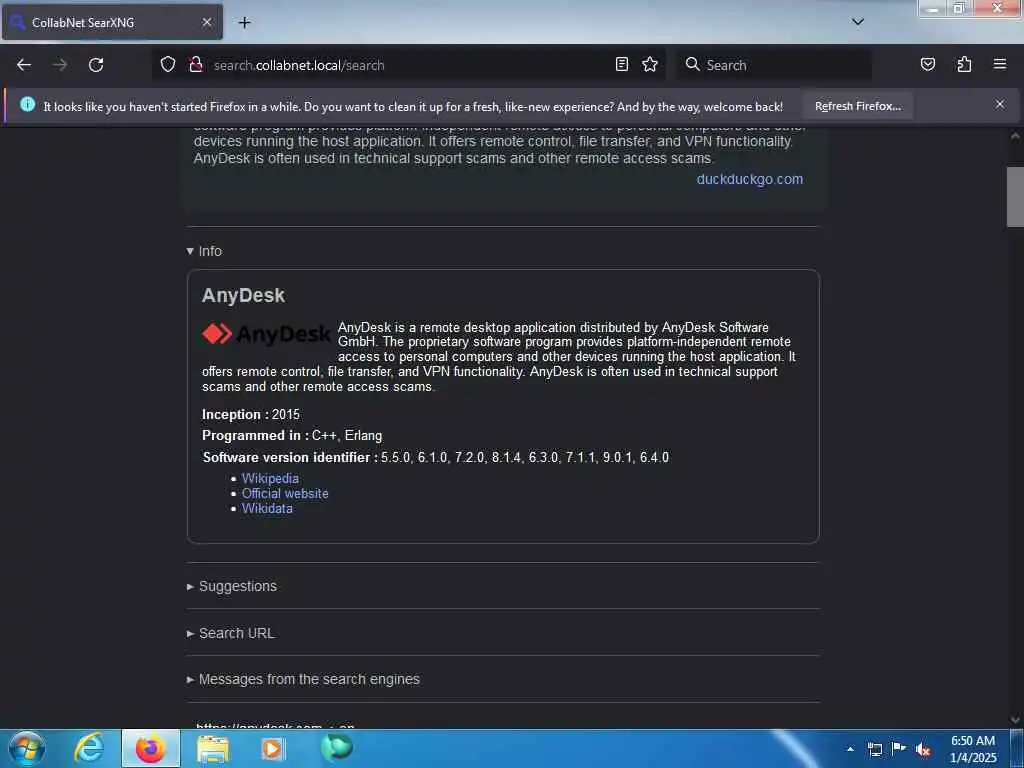Open the extensions puzzle icon

coord(964,64)
